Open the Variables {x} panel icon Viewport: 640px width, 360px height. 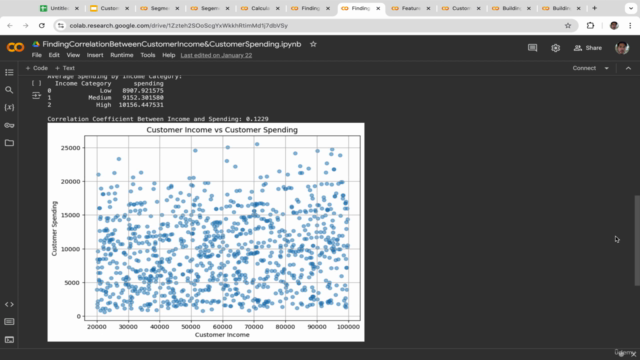(9, 107)
